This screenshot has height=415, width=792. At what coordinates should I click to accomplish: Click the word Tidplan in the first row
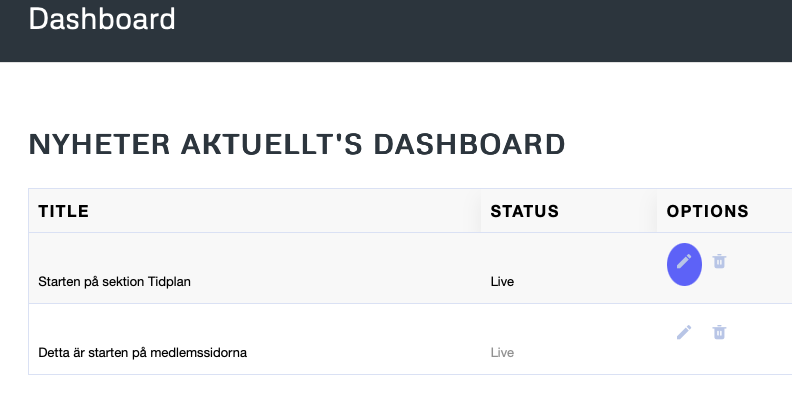pyautogui.click(x=169, y=282)
